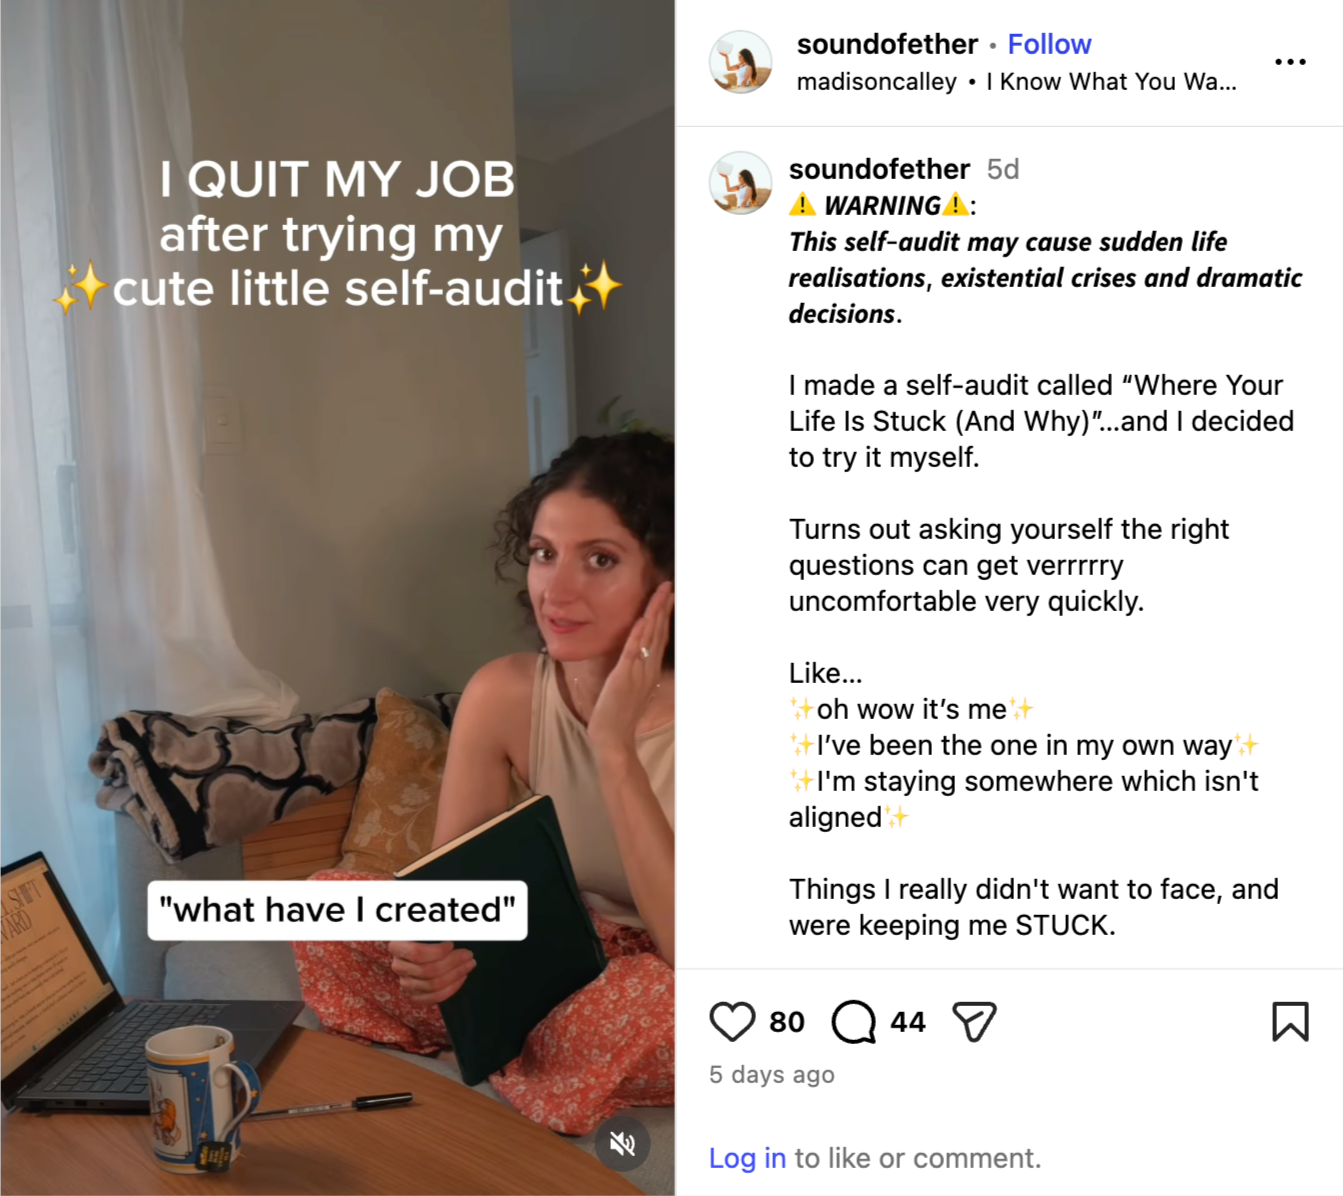Open audio track madisoncalley I Know What You Wa...
The image size is (1343, 1196).
coord(1016,82)
